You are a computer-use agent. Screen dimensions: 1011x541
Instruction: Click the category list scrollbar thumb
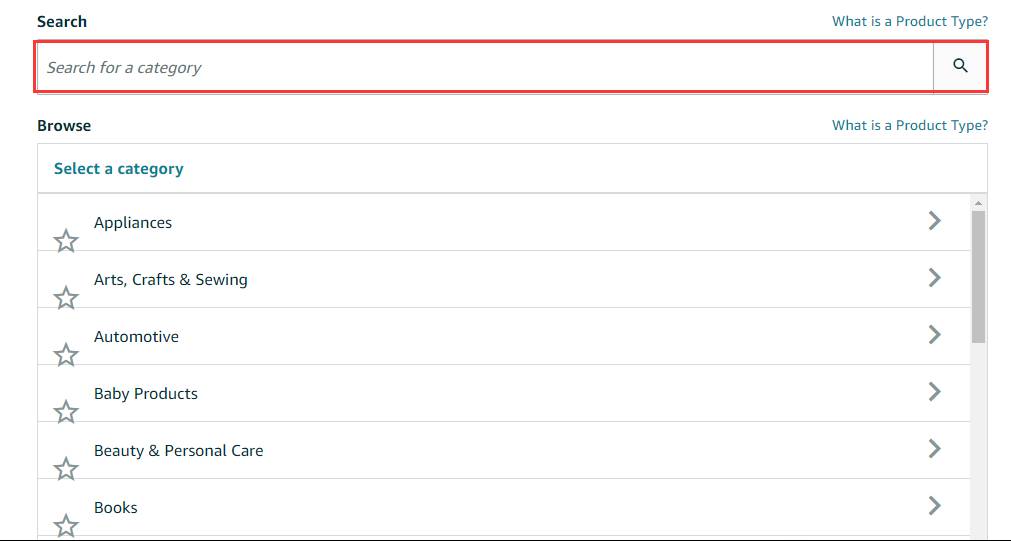tap(978, 277)
